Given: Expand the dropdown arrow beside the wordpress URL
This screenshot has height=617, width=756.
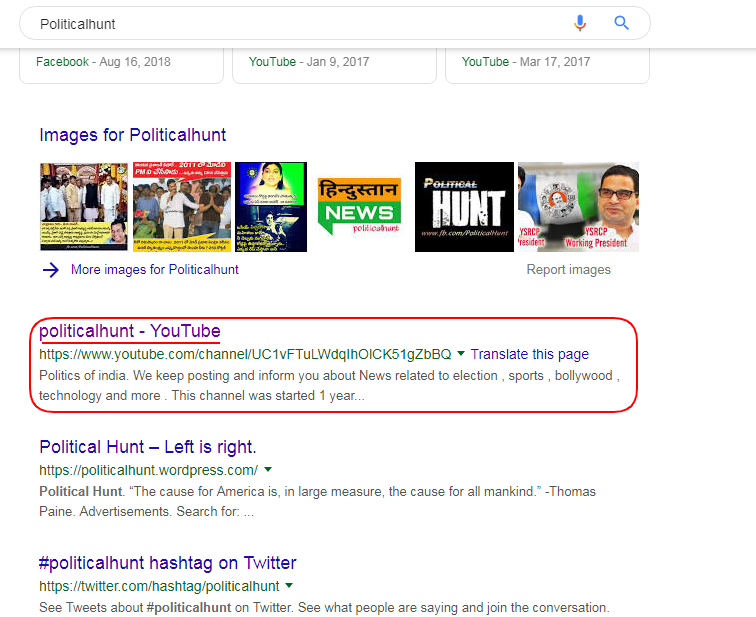Looking at the screenshot, I should [268, 469].
